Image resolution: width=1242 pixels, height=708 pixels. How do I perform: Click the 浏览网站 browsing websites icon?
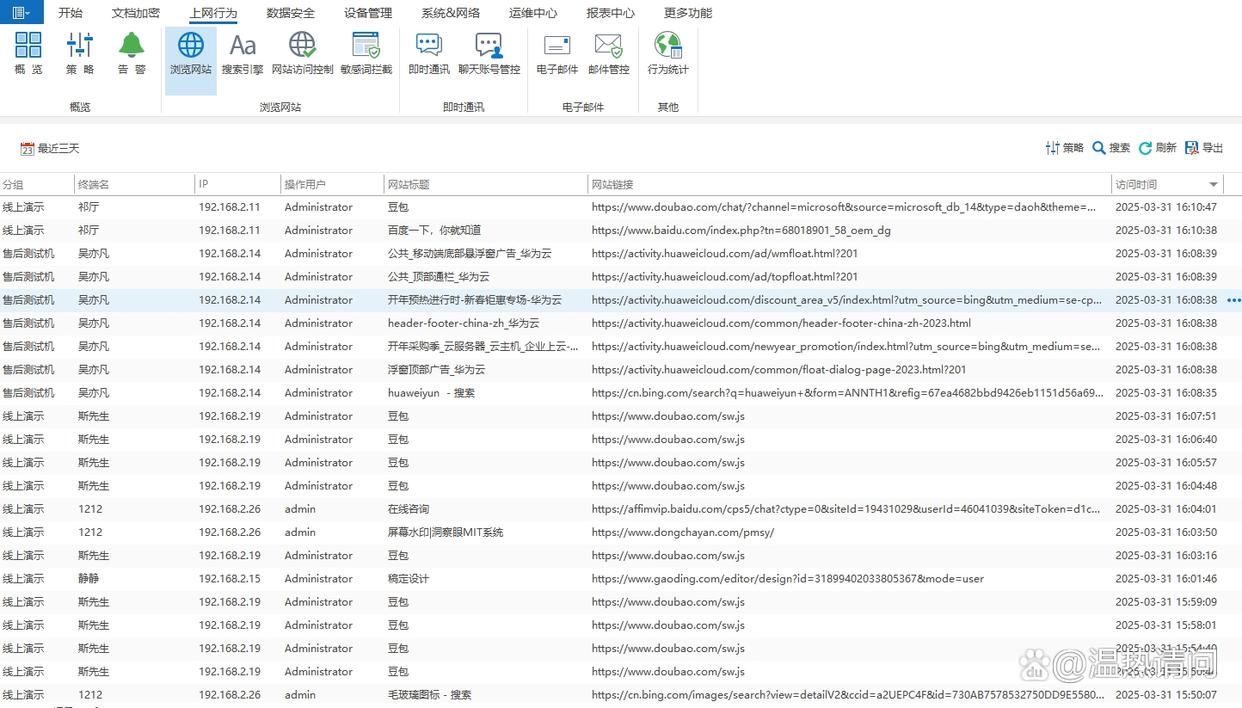190,55
